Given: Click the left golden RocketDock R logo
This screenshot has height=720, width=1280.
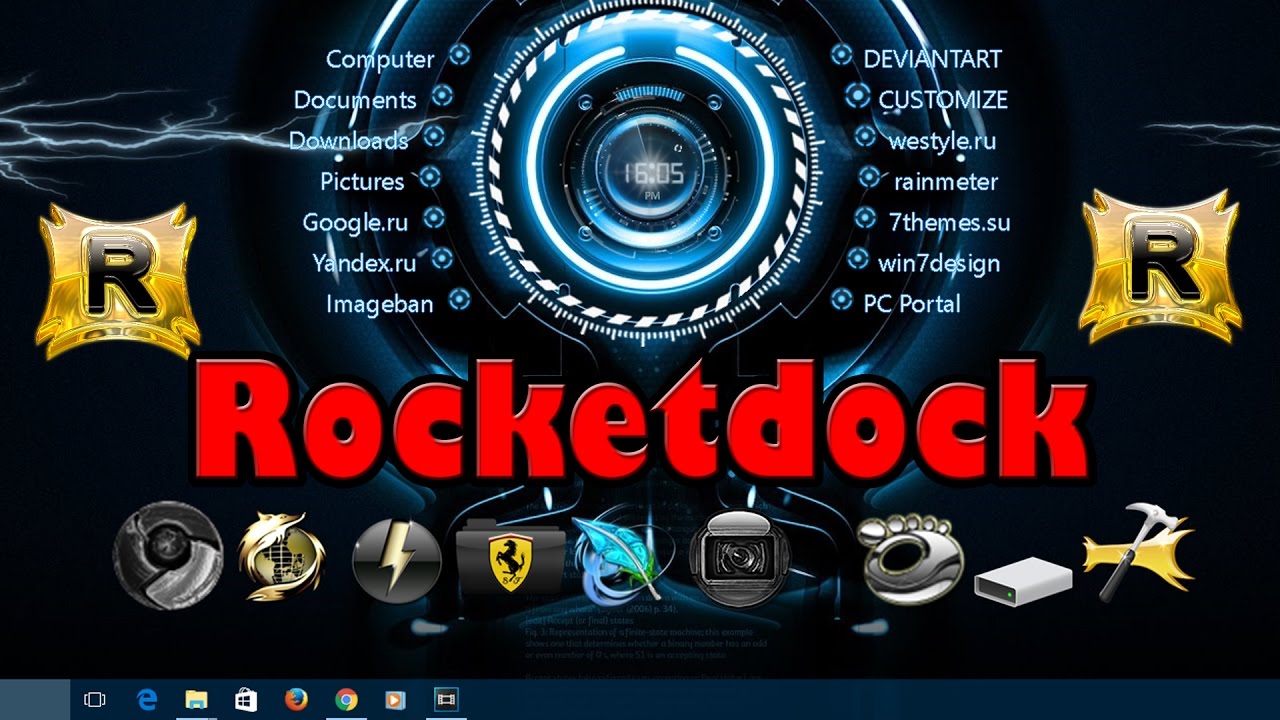Looking at the screenshot, I should coord(117,281).
